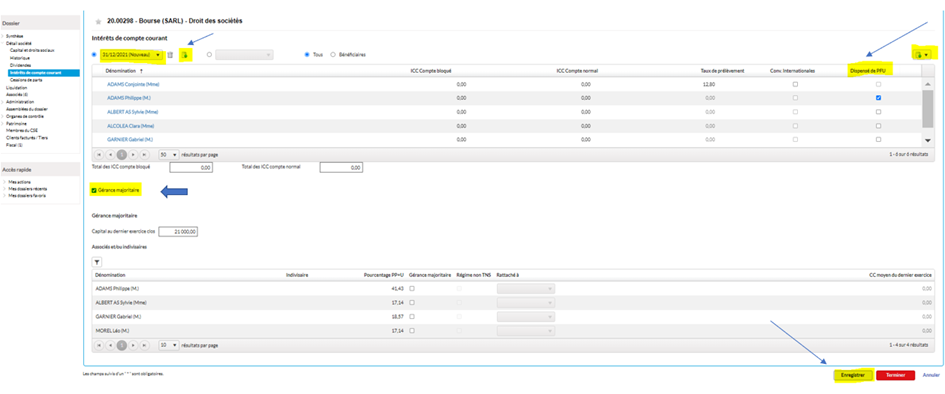Go to last page in the associates table pager
The width and height of the screenshot is (945, 394).
pos(144,345)
